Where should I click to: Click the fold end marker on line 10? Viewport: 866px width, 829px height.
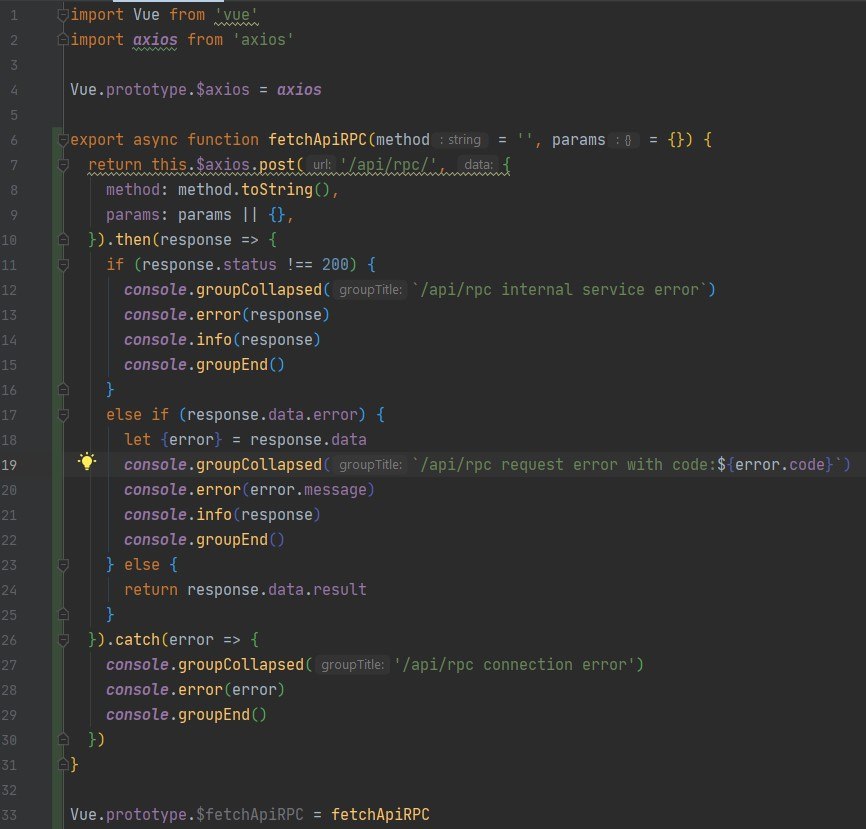(x=64, y=240)
